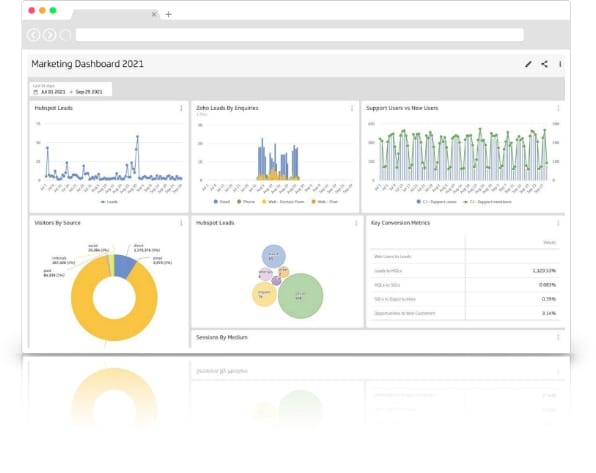Click the email label on the Visitors By Source donut
Screen dimensions: 596x473
coord(162,260)
